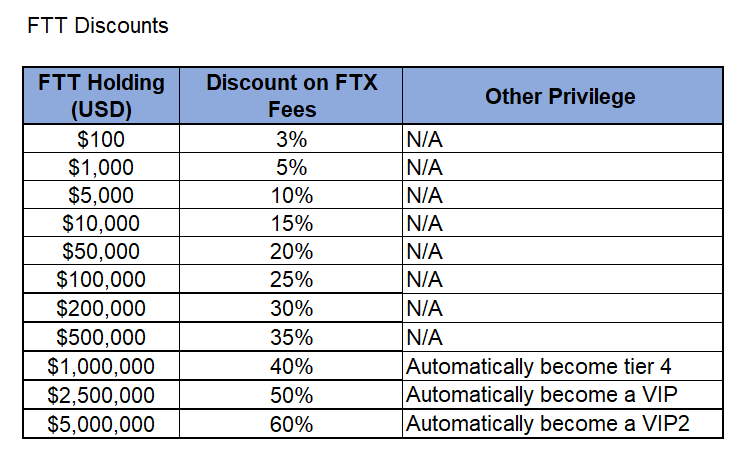This screenshot has width=735, height=450.
Task: Select the 30% discount cell
Action: click(291, 308)
